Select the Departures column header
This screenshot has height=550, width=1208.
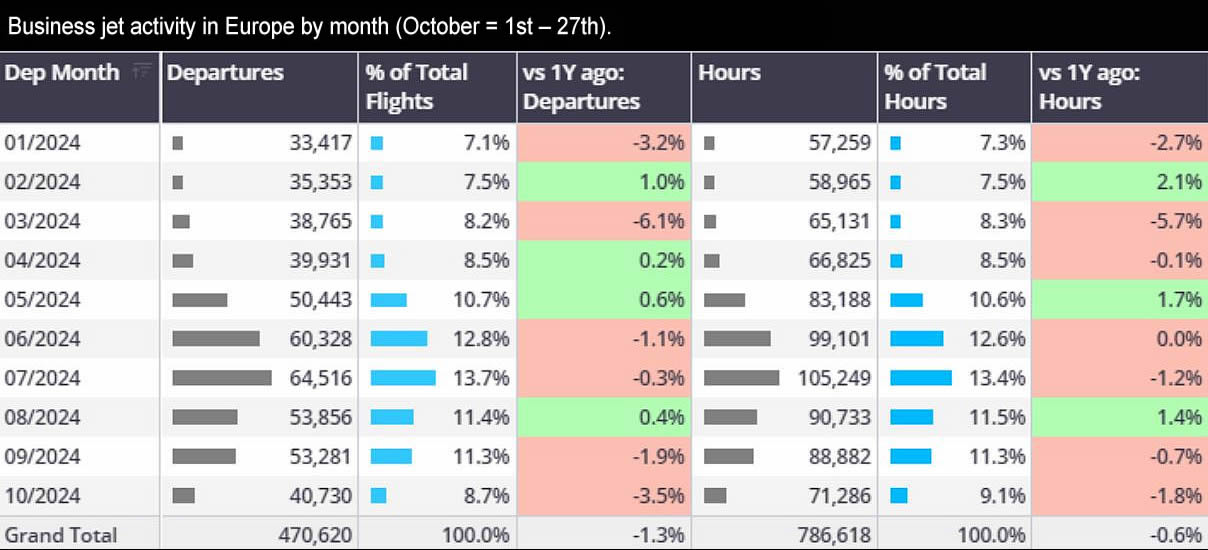[225, 72]
